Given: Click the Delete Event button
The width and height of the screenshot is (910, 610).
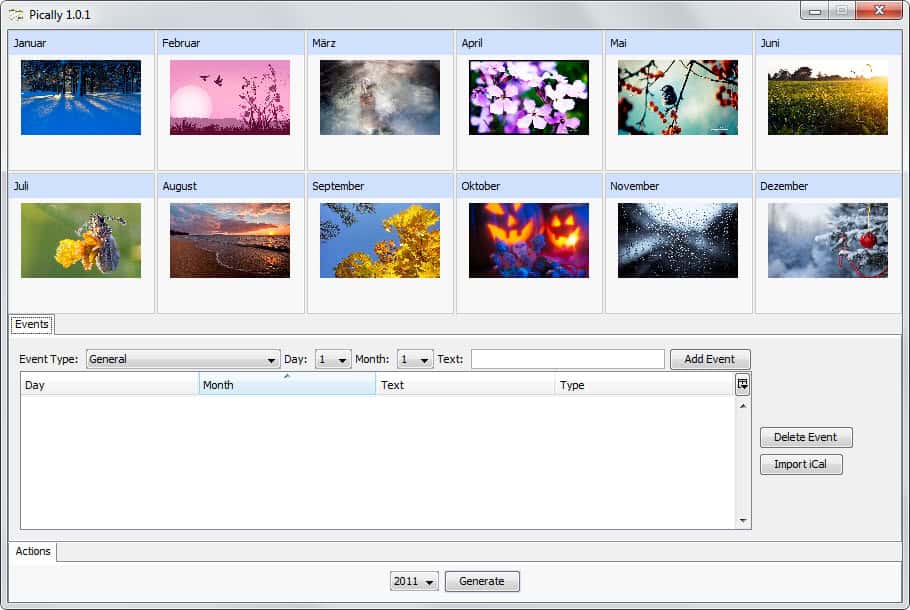Looking at the screenshot, I should [x=806, y=437].
